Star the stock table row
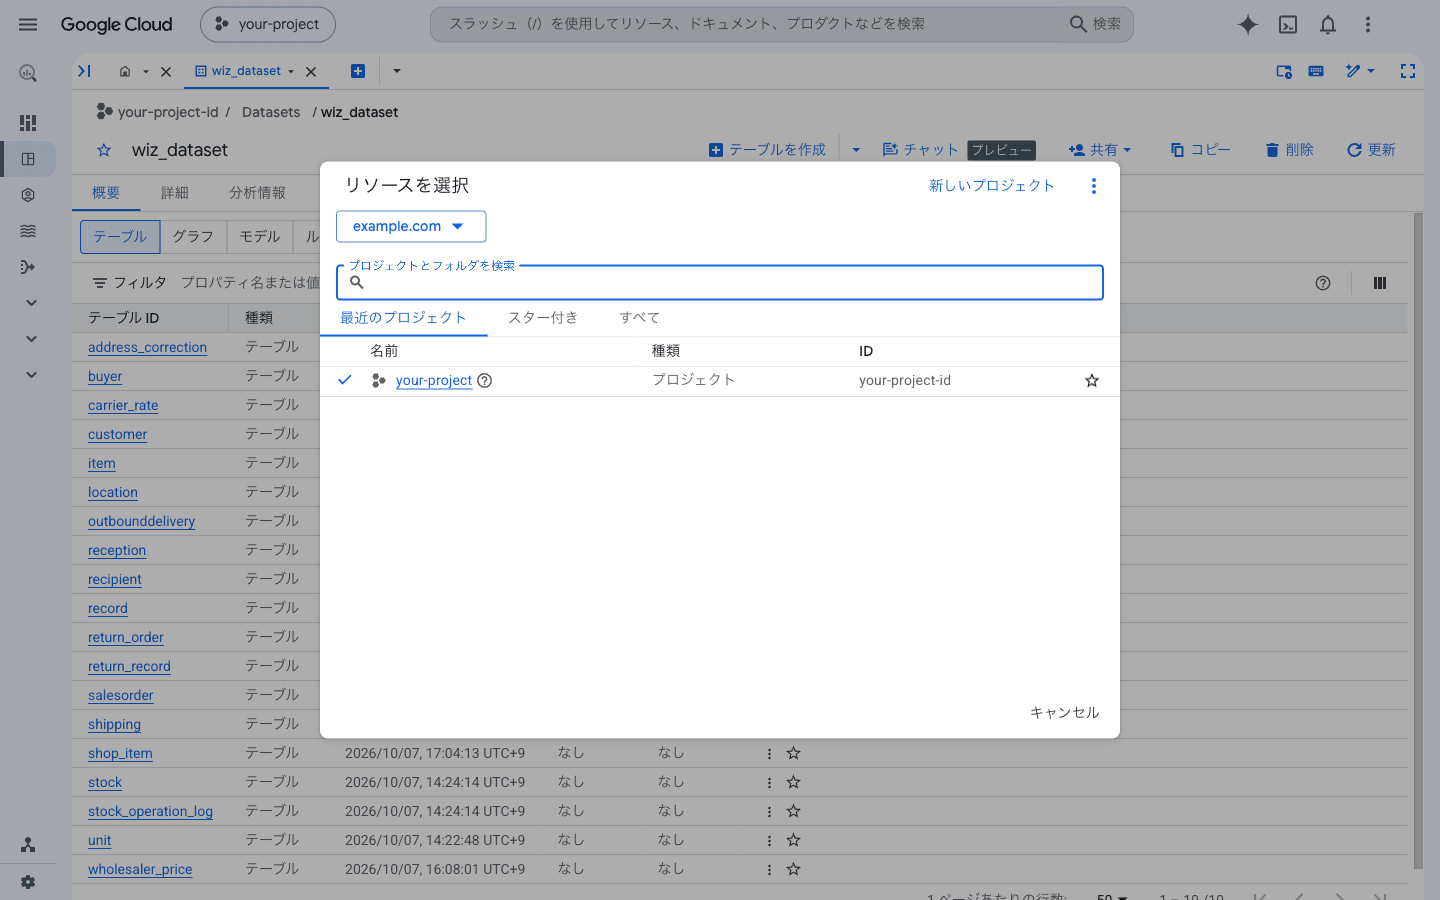 tap(793, 782)
